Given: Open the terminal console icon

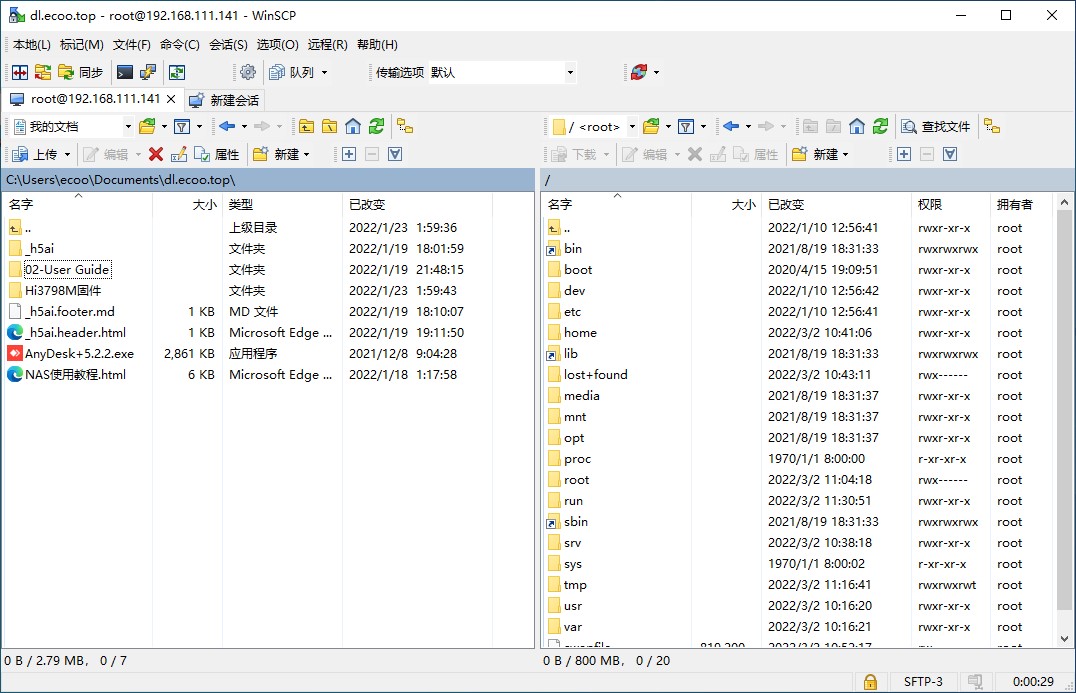Looking at the screenshot, I should 125,72.
